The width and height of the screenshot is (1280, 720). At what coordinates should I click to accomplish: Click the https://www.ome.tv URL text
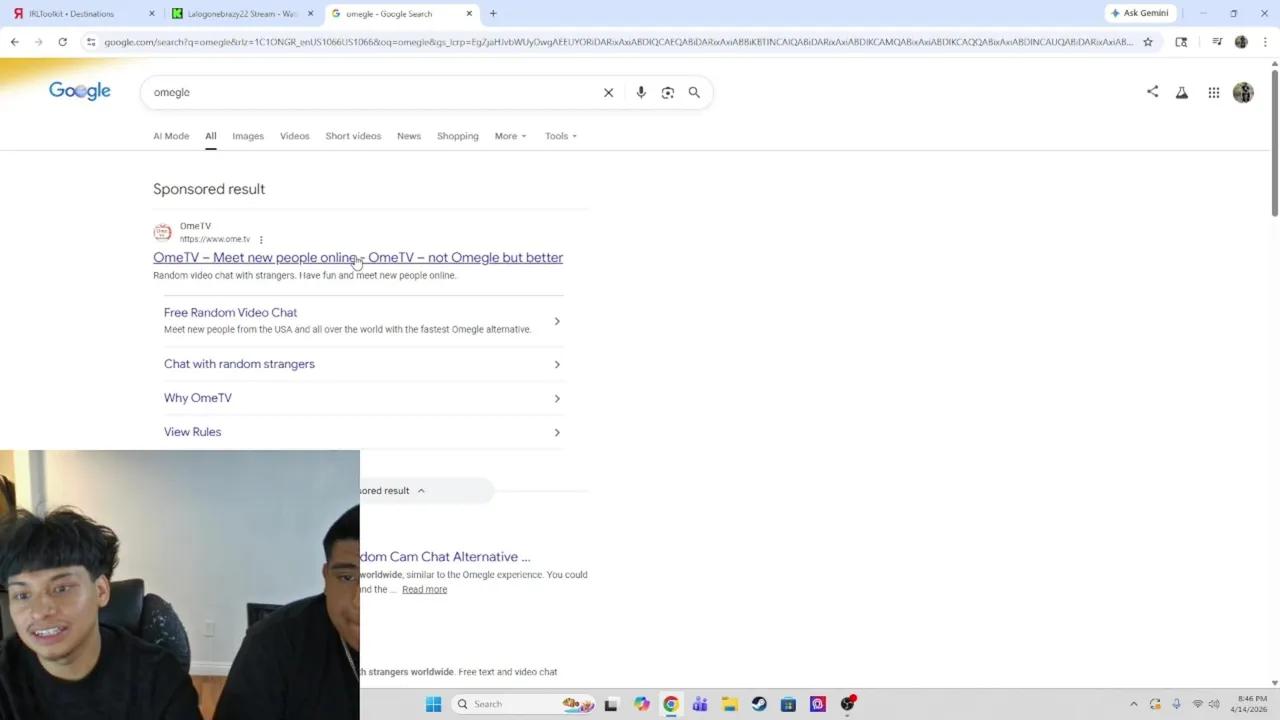[215, 240]
